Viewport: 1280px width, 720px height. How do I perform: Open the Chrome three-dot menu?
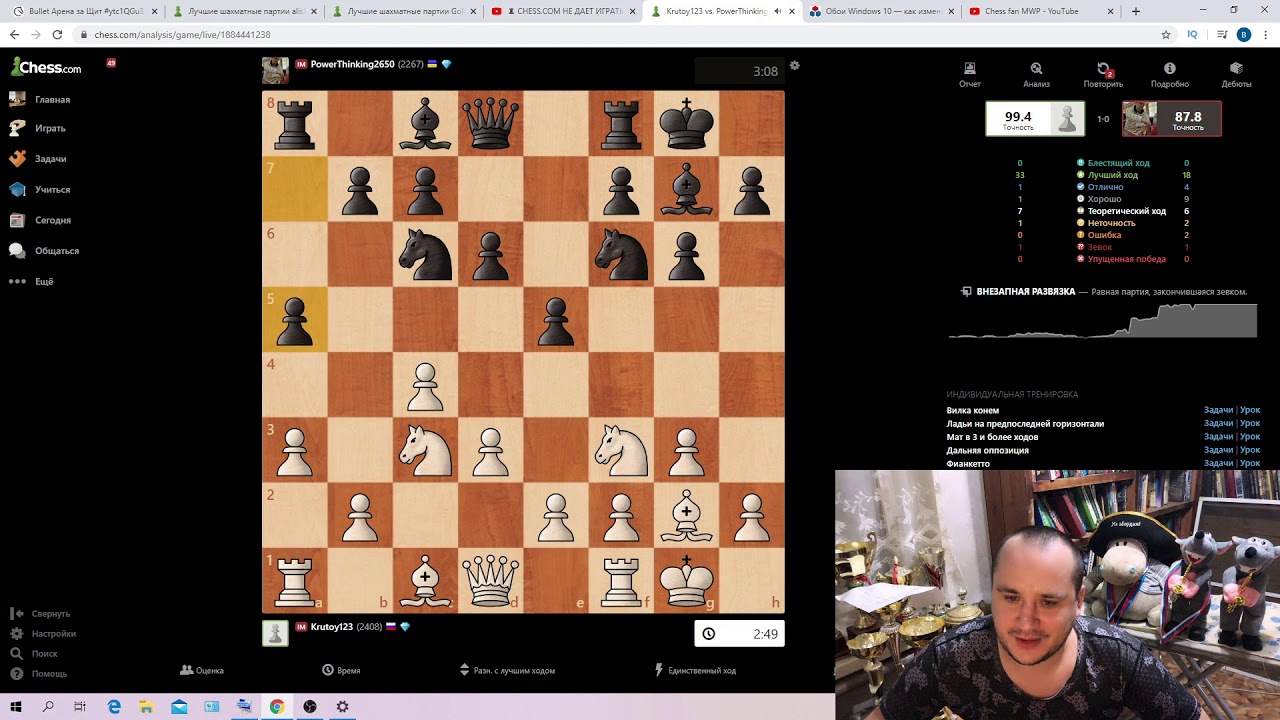coord(1265,34)
